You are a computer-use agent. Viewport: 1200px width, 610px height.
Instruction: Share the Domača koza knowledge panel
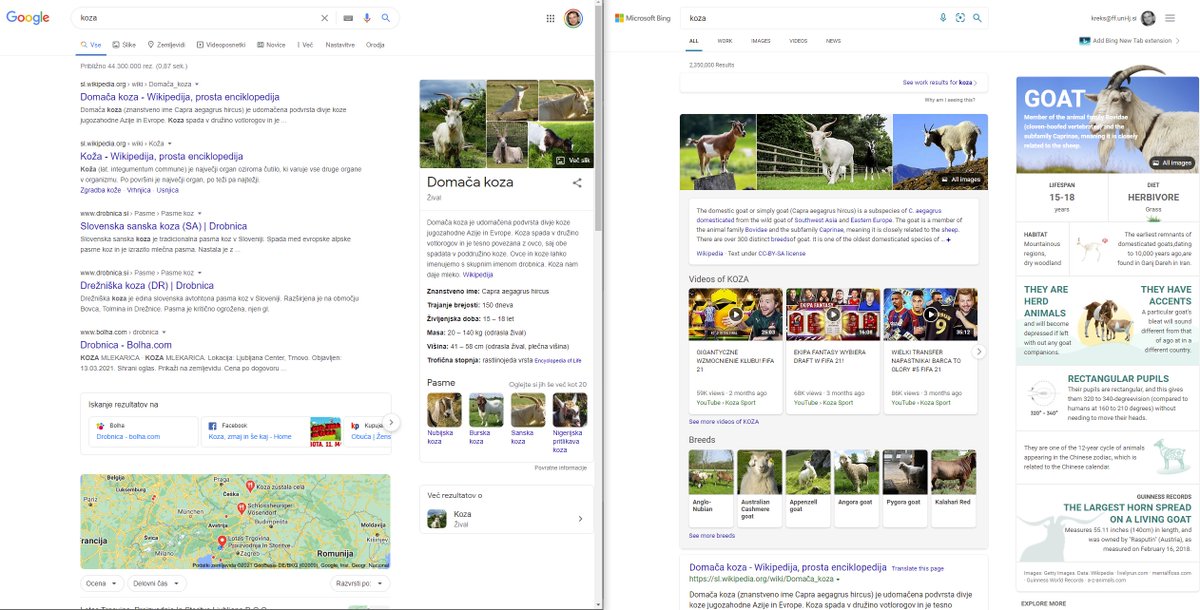click(576, 183)
